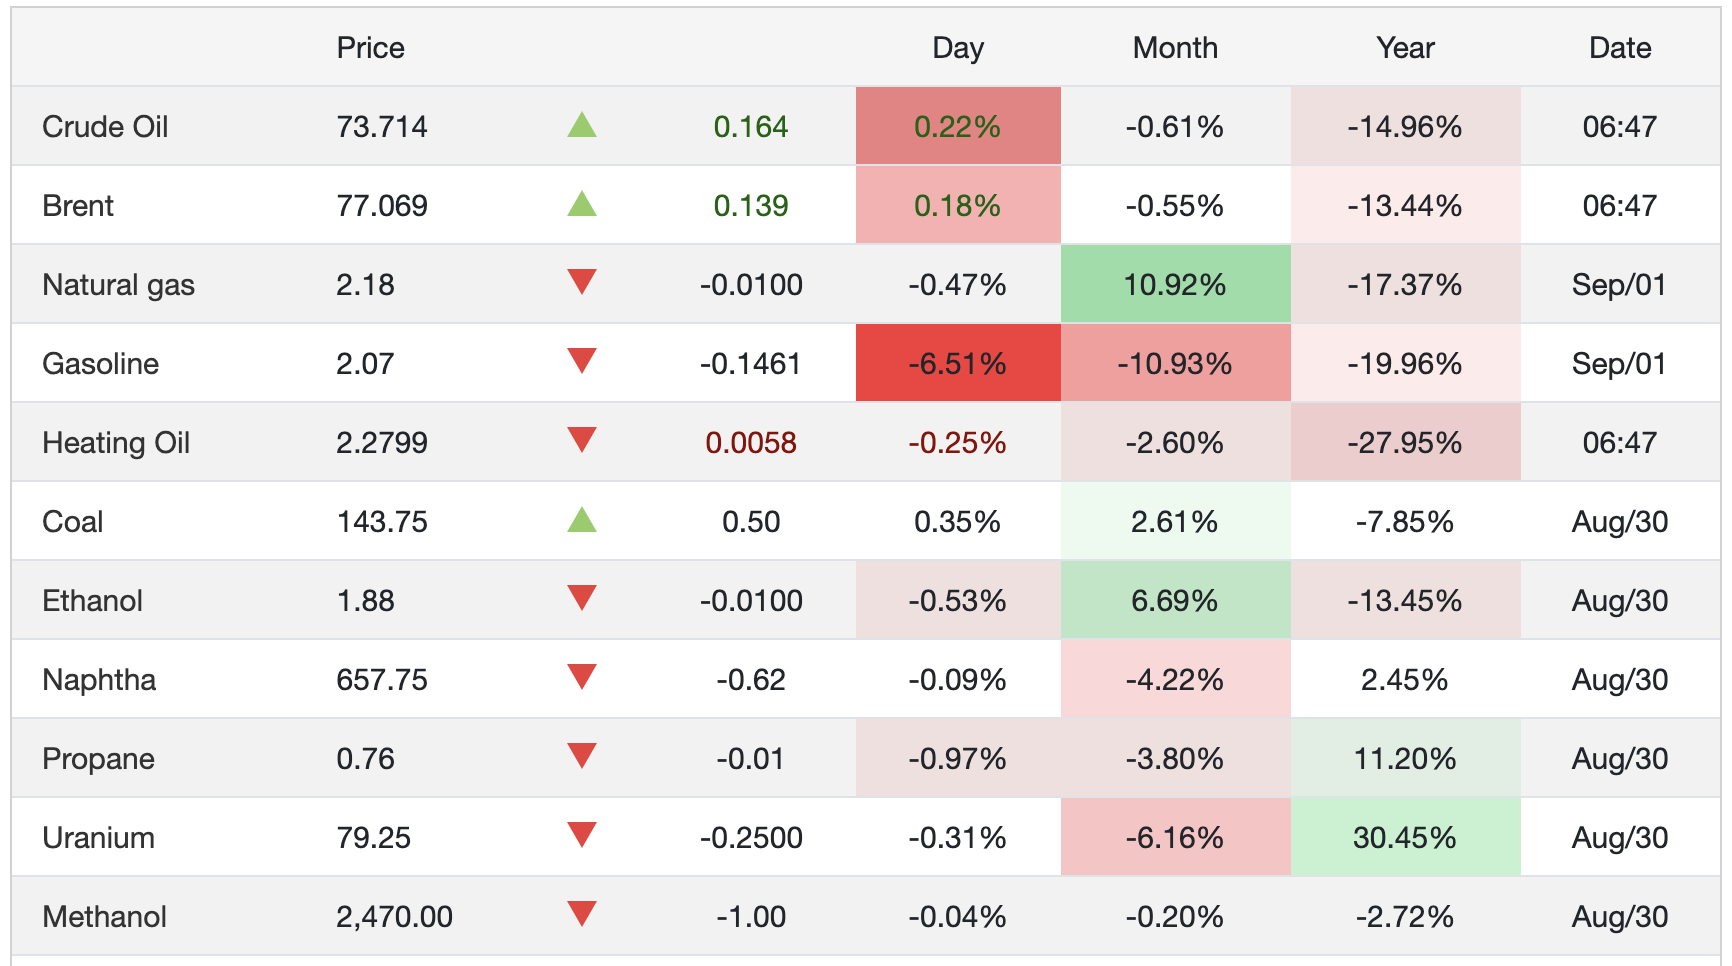Click Heating Oil change value 0.0058
1732x966 pixels.
coord(751,443)
